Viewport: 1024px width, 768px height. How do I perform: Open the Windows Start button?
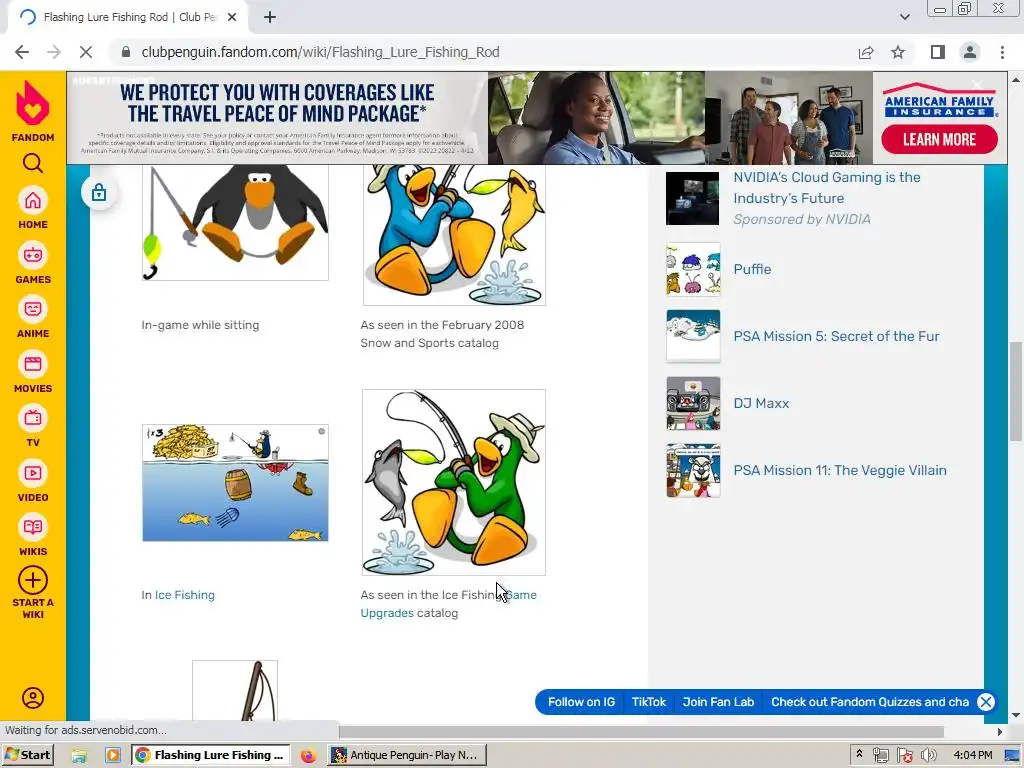pos(27,755)
